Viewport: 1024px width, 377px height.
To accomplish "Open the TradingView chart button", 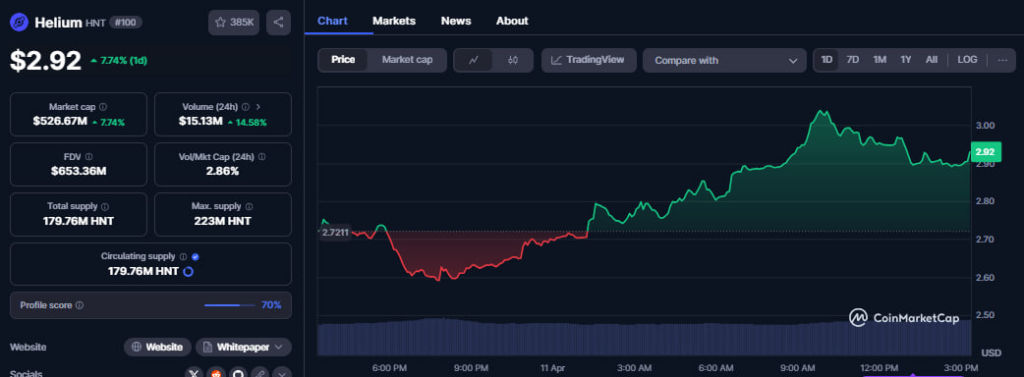I will [588, 60].
